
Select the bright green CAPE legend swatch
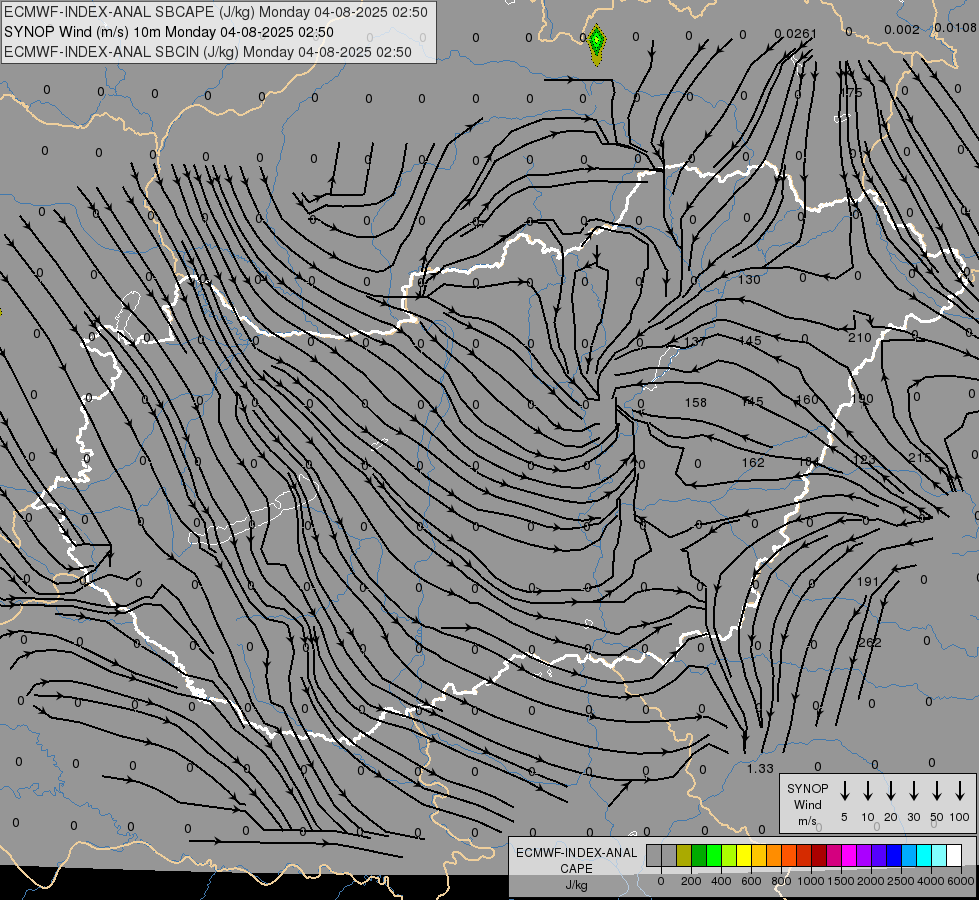pyautogui.click(x=714, y=856)
